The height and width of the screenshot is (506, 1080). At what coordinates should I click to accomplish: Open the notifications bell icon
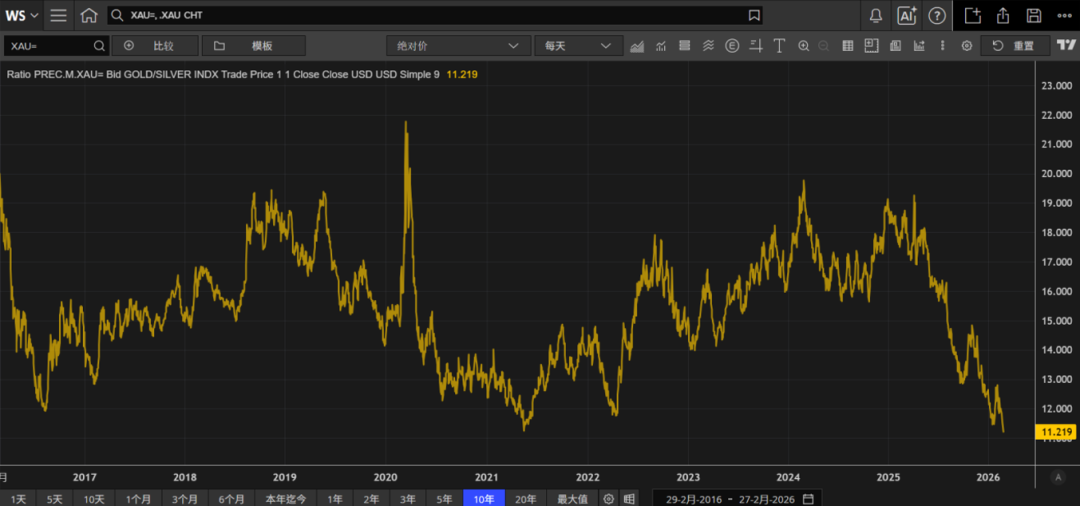876,15
